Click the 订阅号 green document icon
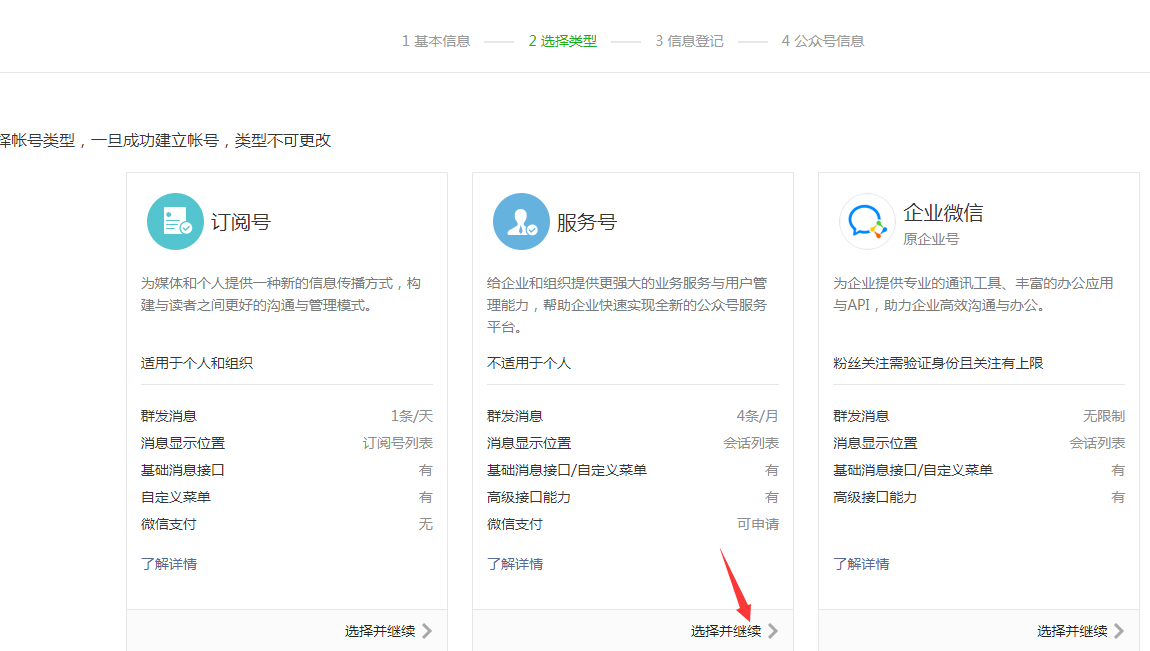Viewport: 1150px width, 651px height. click(175, 222)
